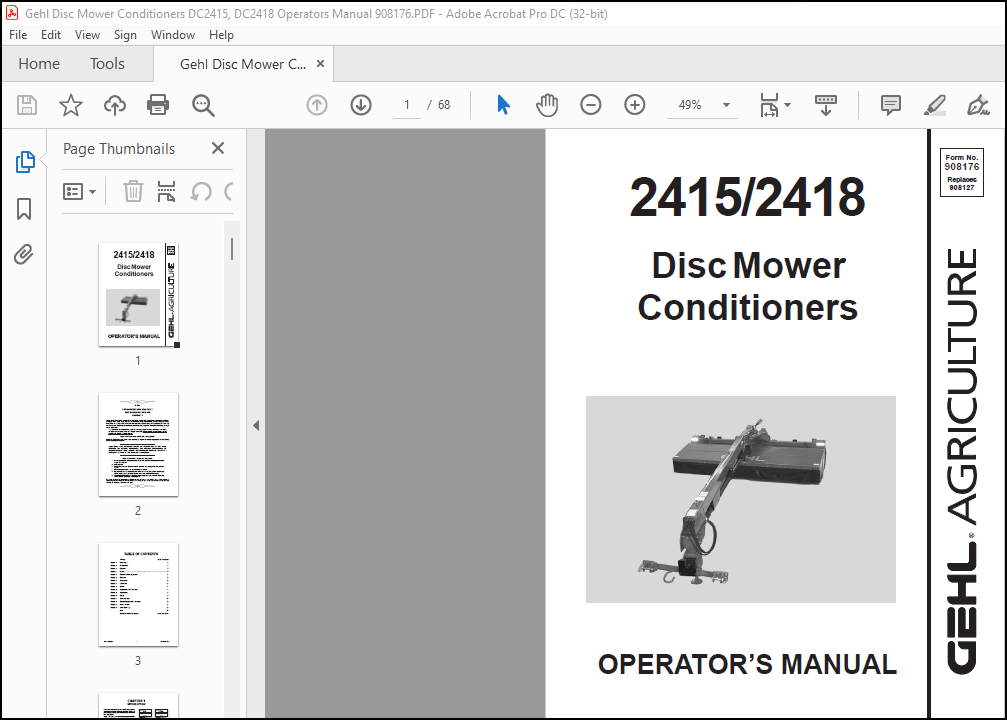
Task: Add a comment note
Action: (x=891, y=105)
